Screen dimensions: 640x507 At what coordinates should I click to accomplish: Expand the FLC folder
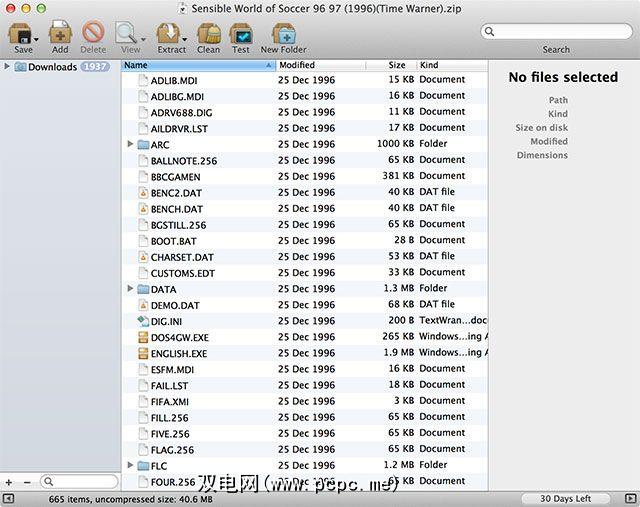pyautogui.click(x=130, y=465)
